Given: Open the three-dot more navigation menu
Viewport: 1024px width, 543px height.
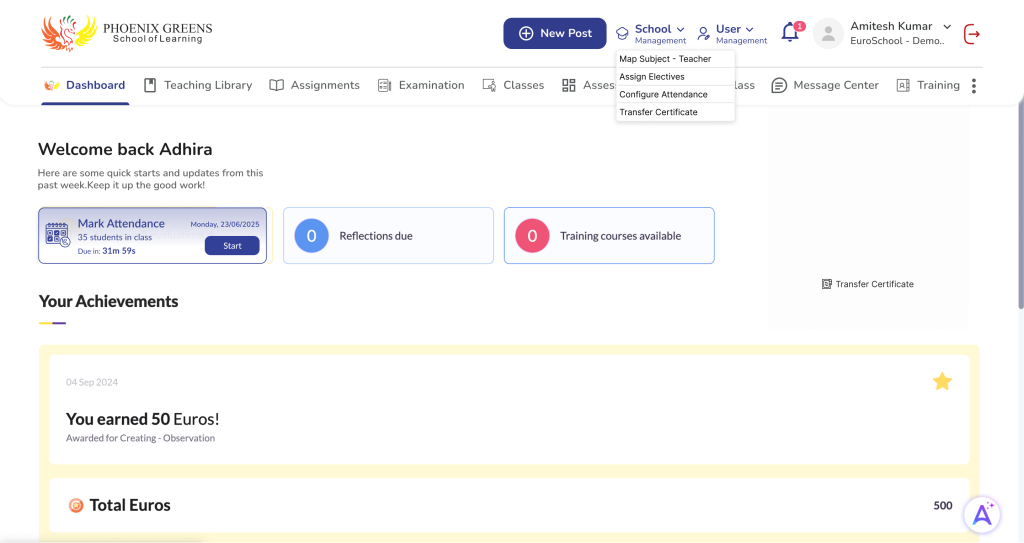Looking at the screenshot, I should pos(974,86).
